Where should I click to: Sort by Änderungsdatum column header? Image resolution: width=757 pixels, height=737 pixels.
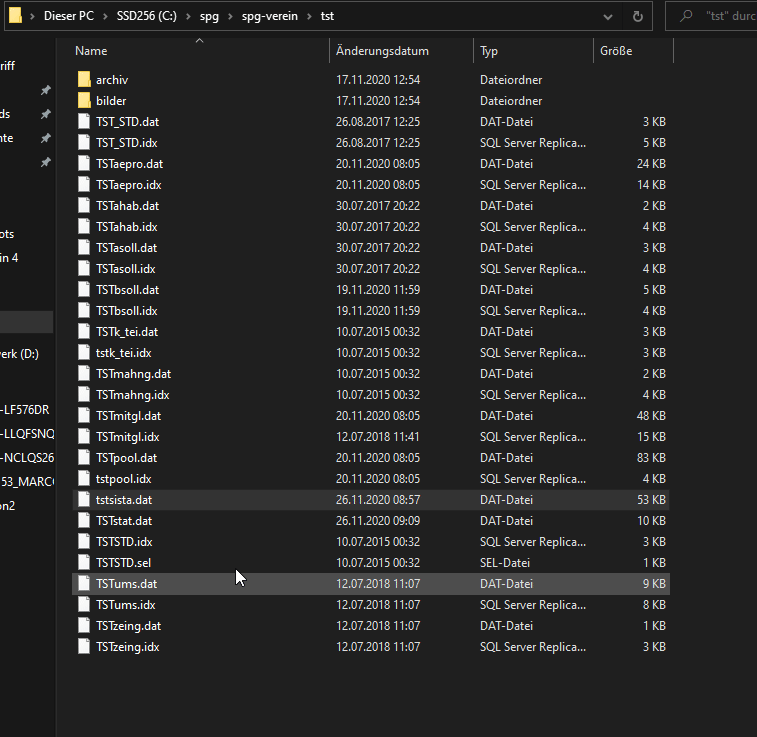[x=382, y=51]
